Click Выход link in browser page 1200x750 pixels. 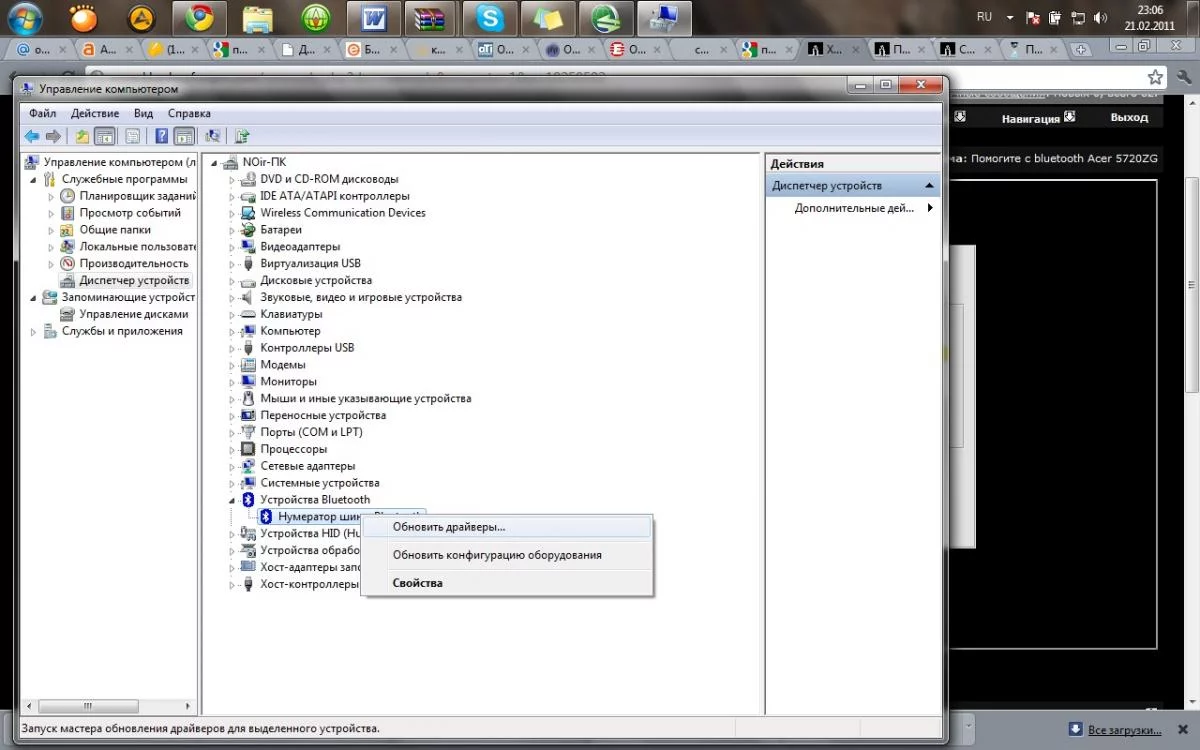1129,117
